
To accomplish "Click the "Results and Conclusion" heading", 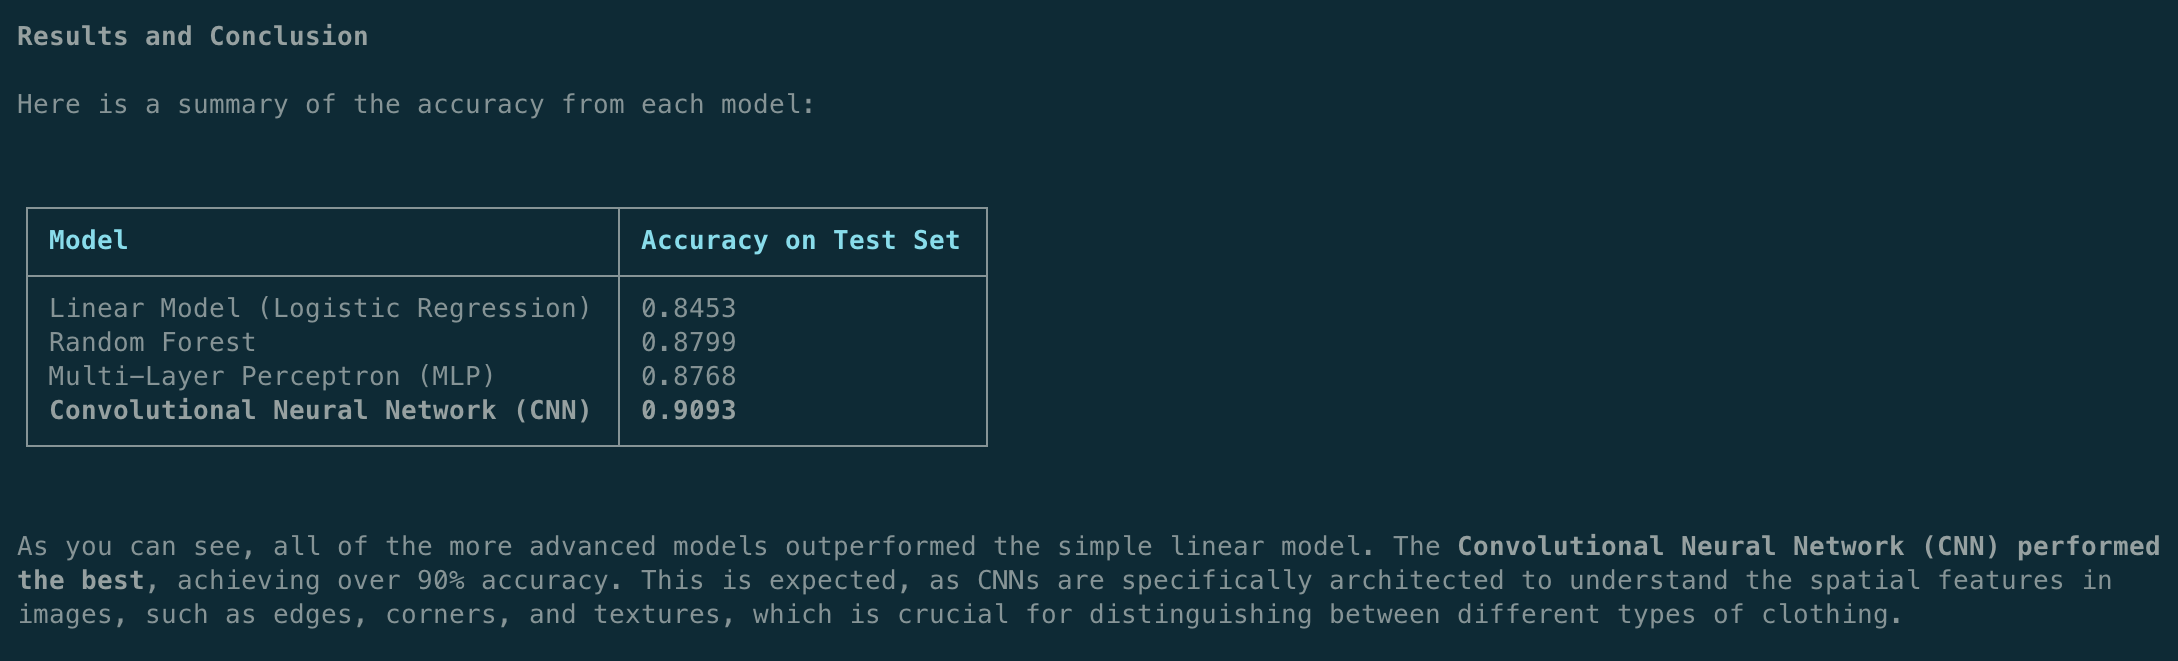I will (192, 37).
